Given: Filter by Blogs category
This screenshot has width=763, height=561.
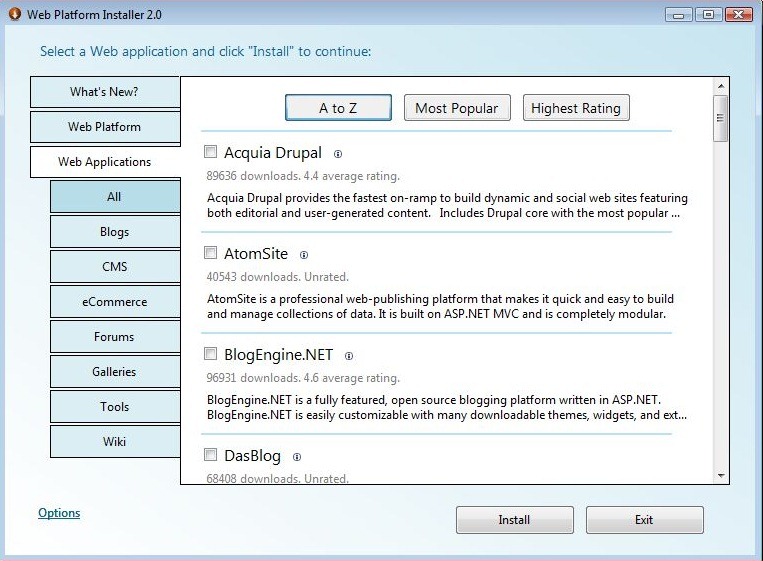Looking at the screenshot, I should tap(115, 232).
